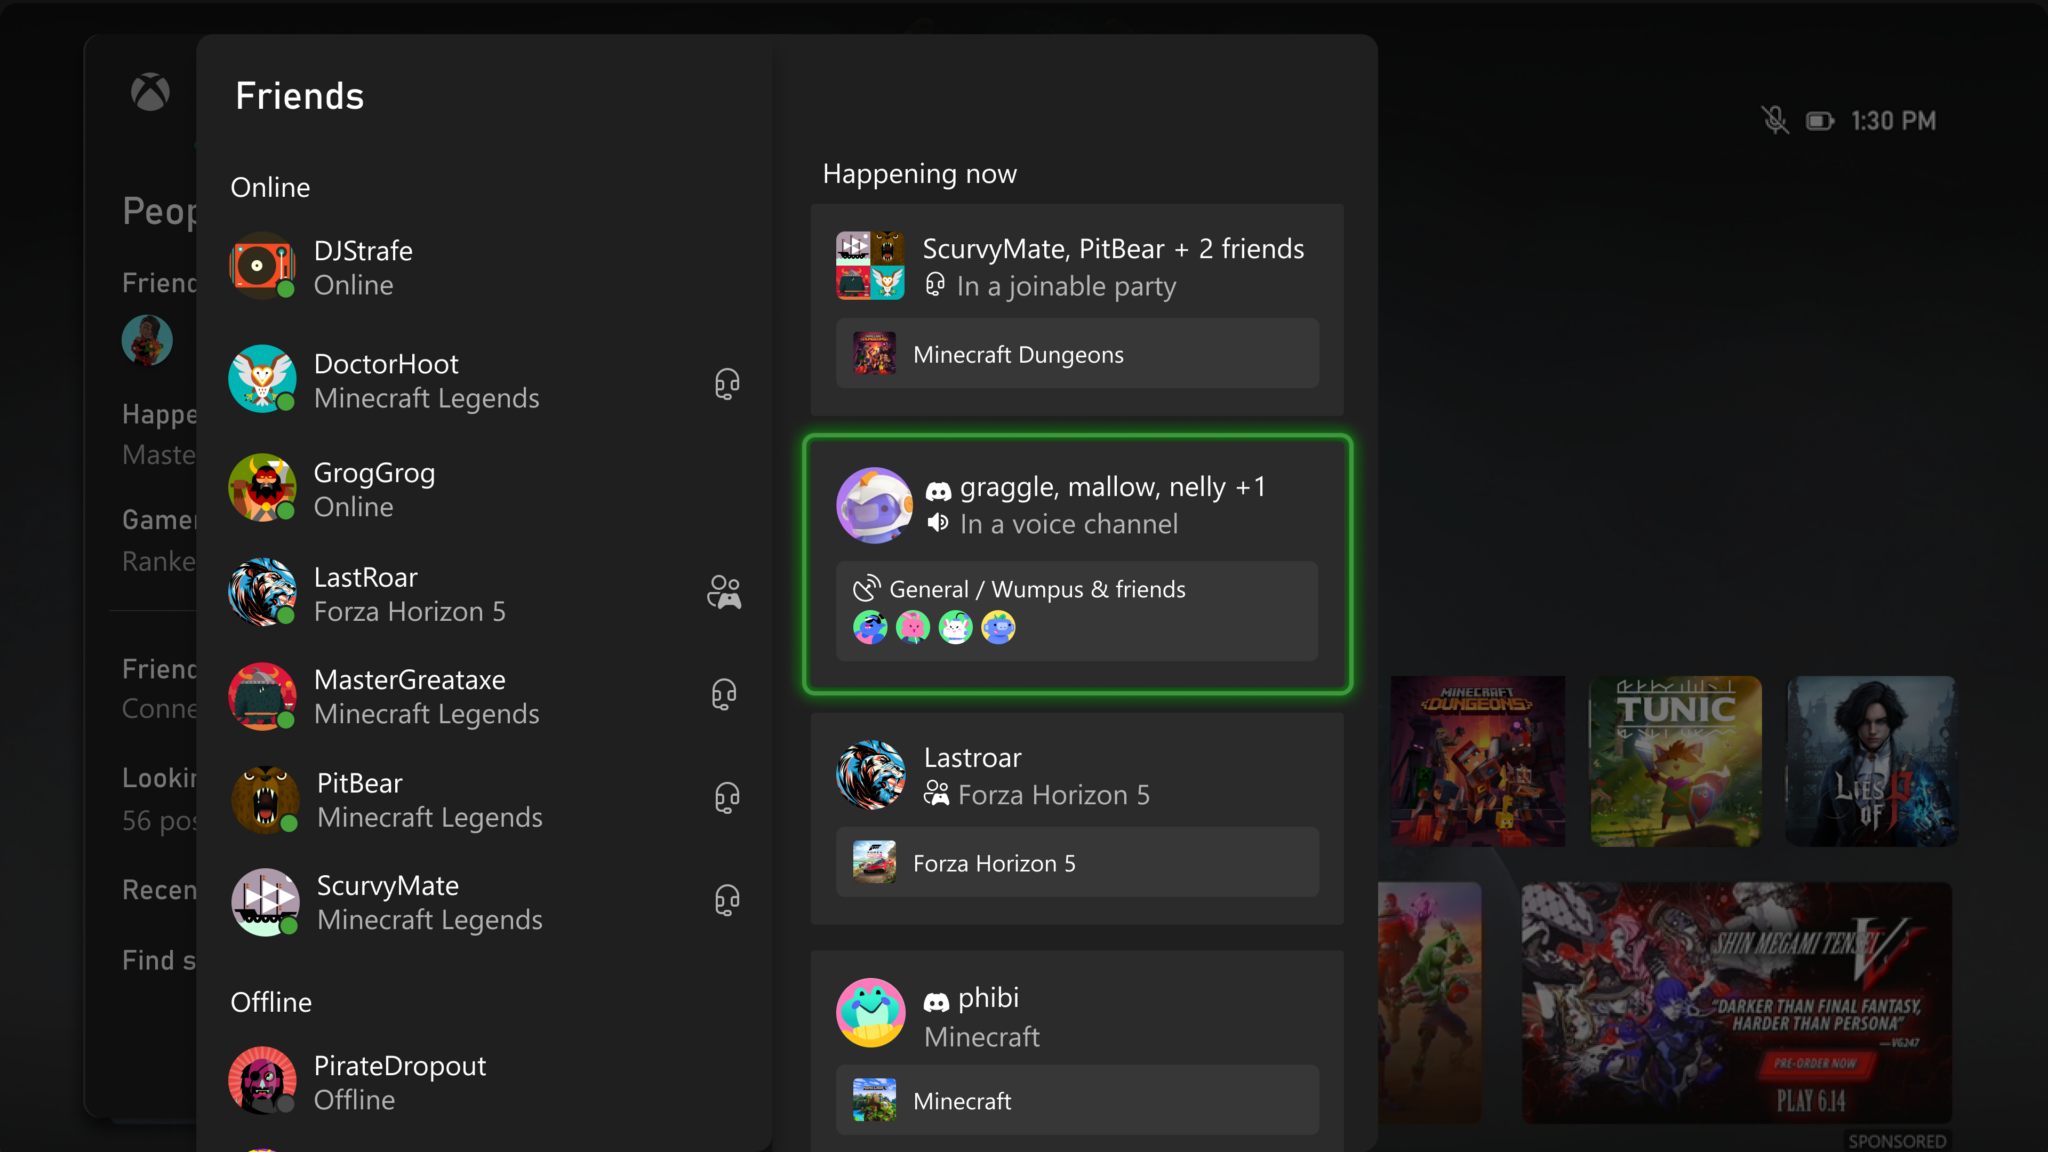
Task: Click the Xbox guide logo icon
Action: 150,93
